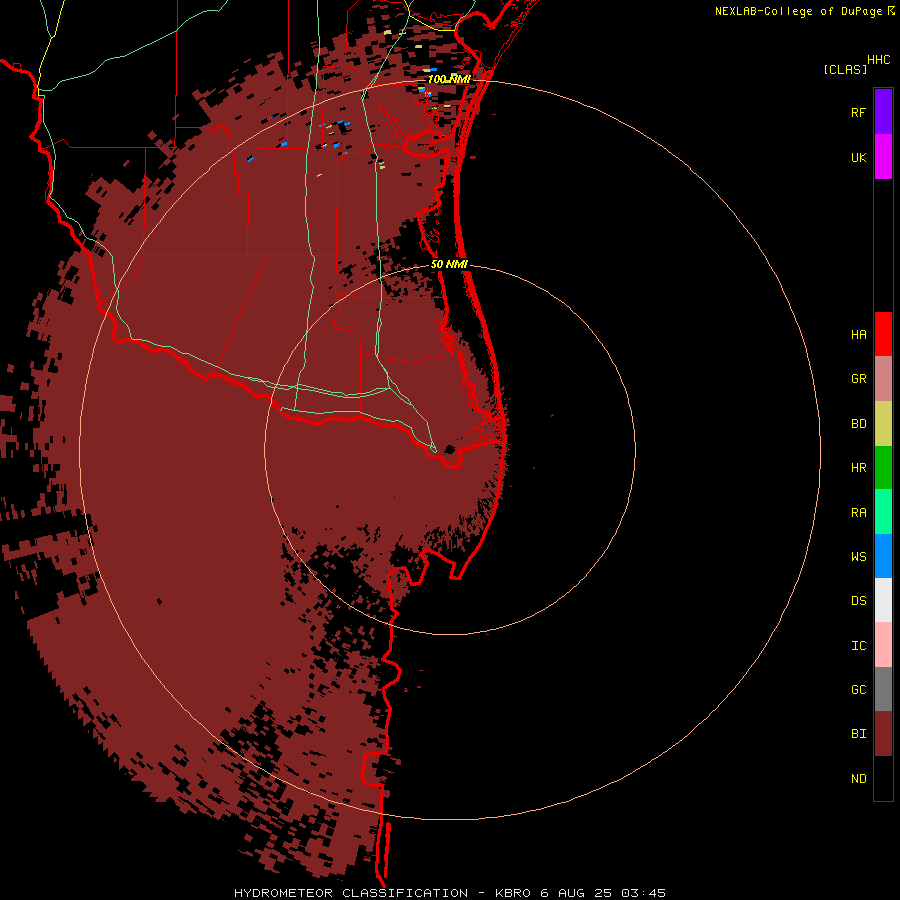Click the 03:45 timestamp

point(645,893)
